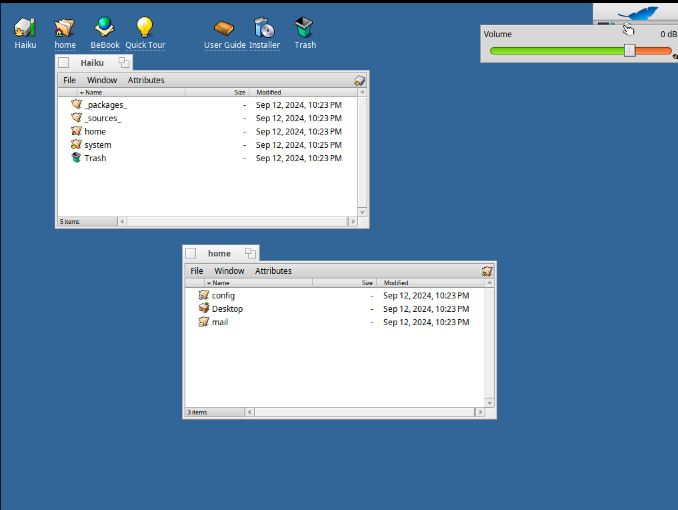This screenshot has height=510, width=678.
Task: Sort by Modified column in home window
Action: [431, 283]
